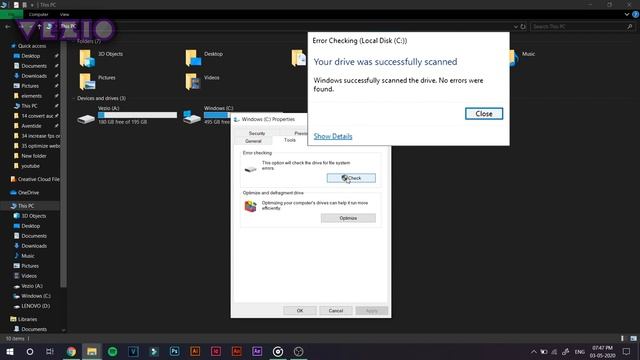Open the Show Details link
Screen dimensions: 640x360
point(333,136)
